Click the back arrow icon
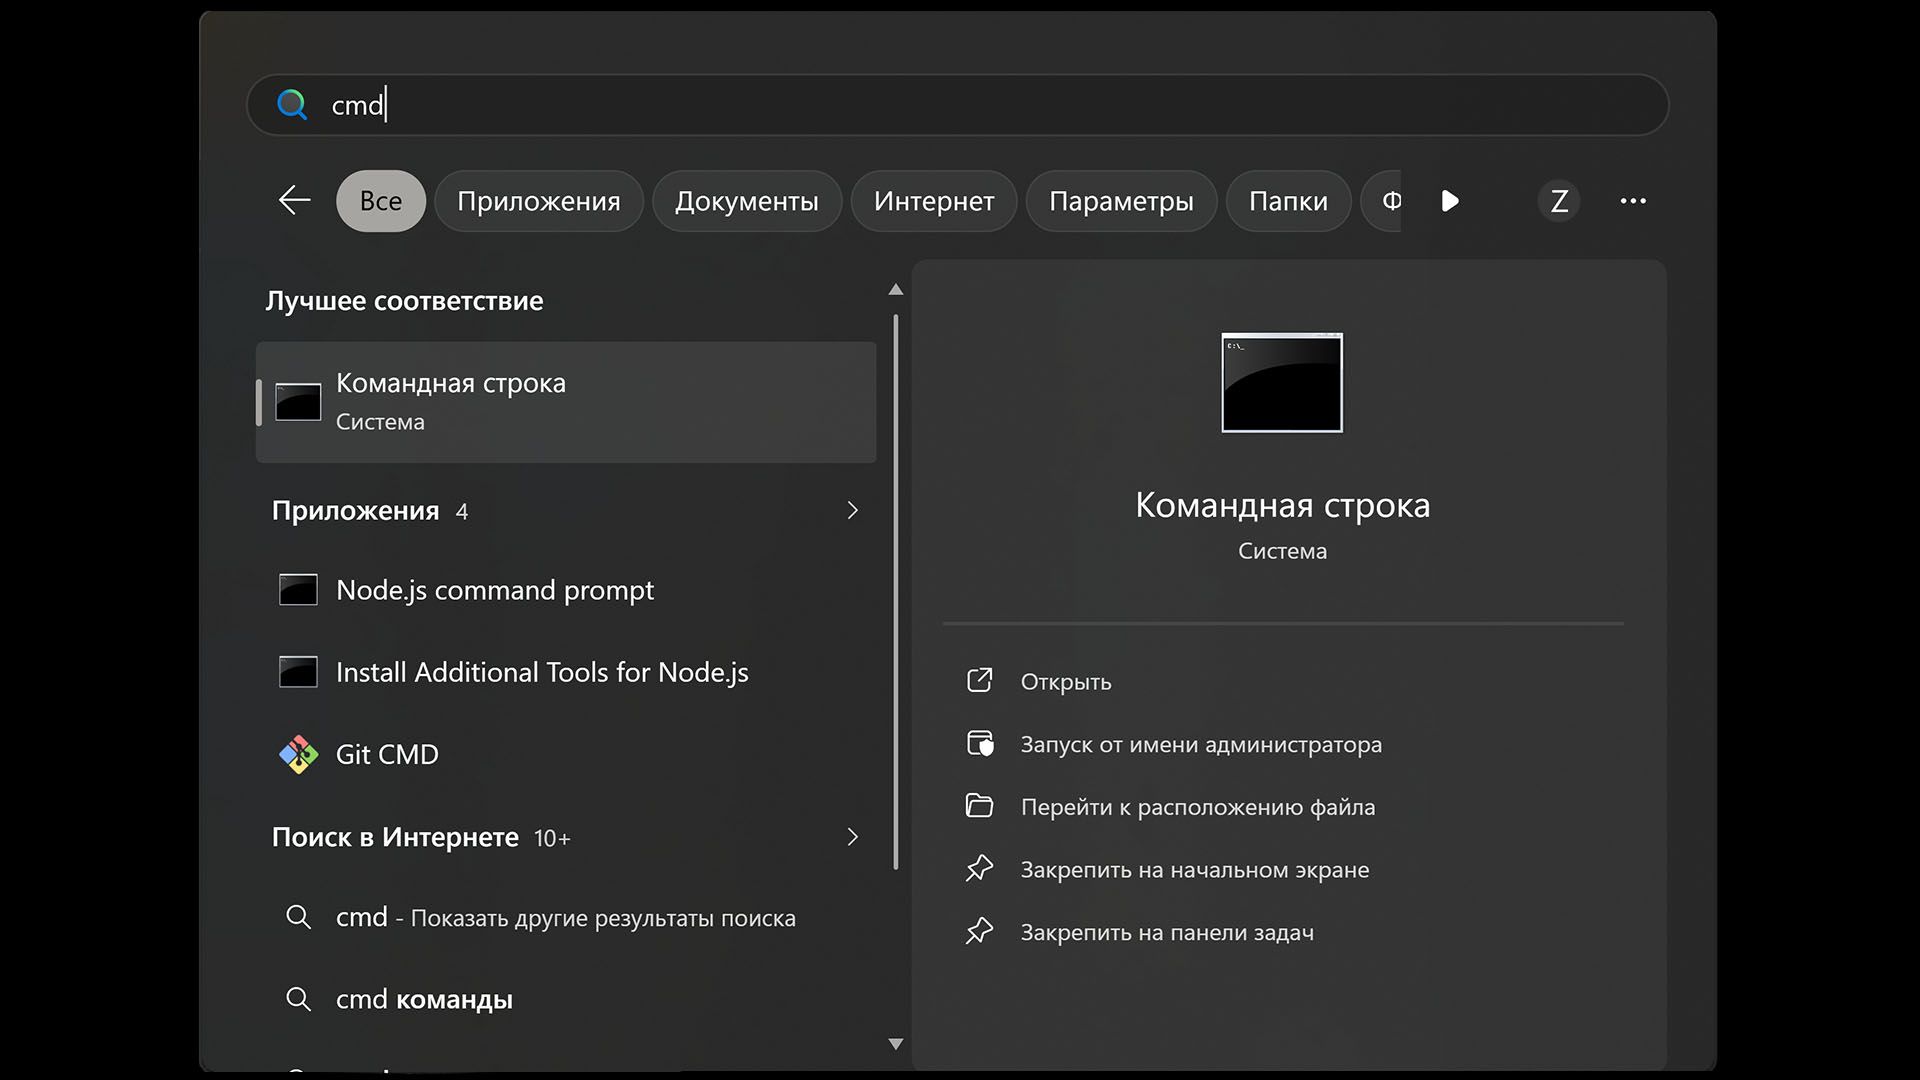The image size is (1920, 1080). (x=294, y=200)
